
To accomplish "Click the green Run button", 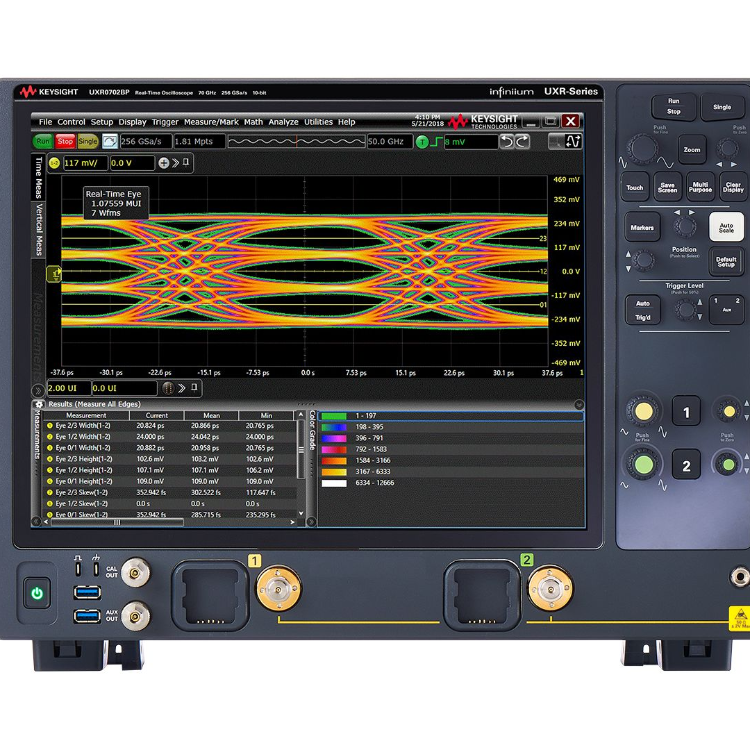I will pos(43,142).
